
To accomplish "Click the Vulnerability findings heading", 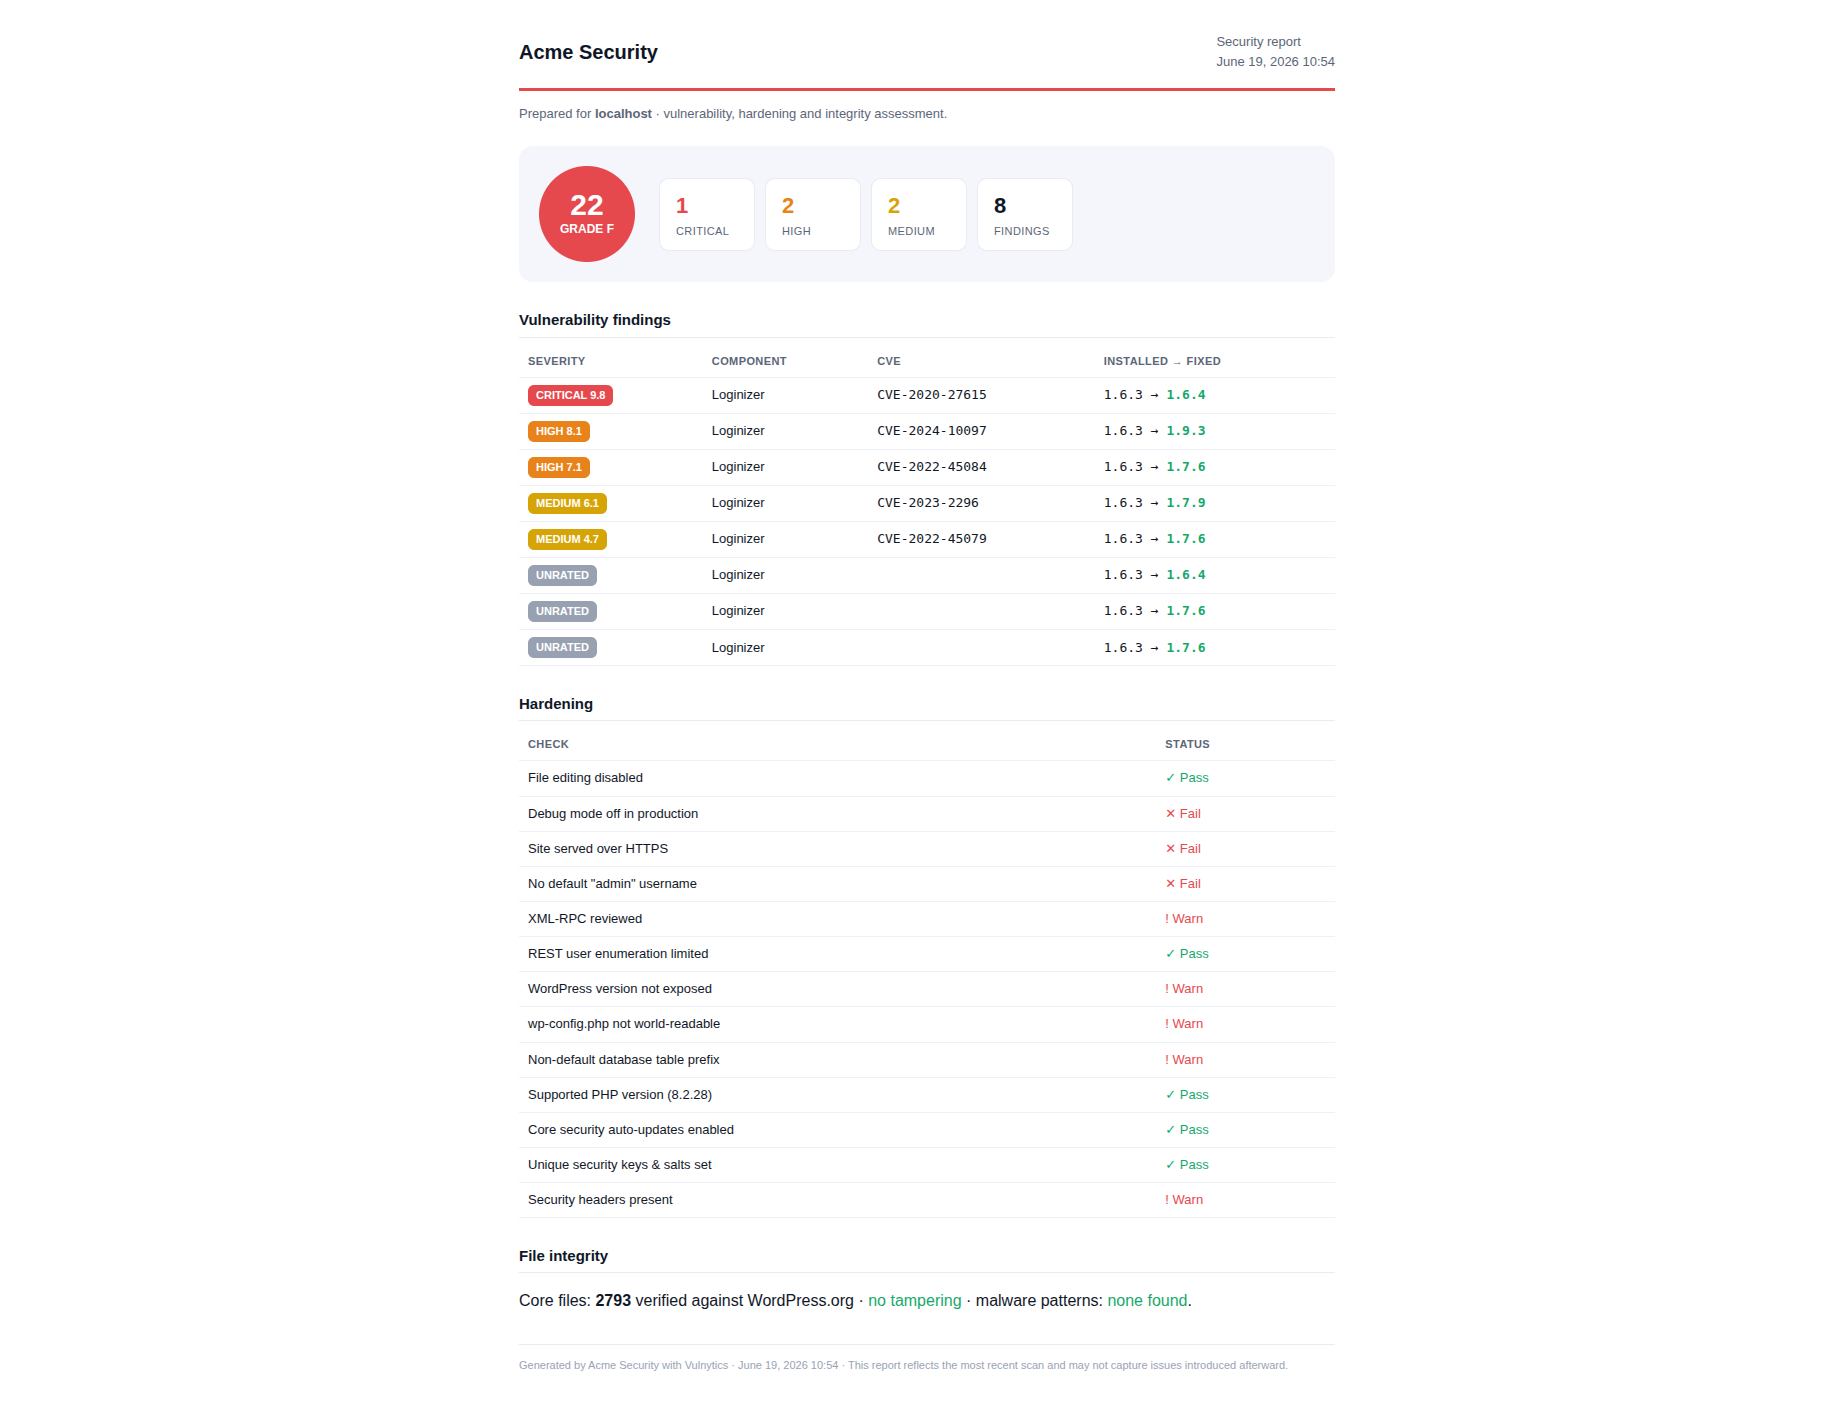I will tap(595, 320).
